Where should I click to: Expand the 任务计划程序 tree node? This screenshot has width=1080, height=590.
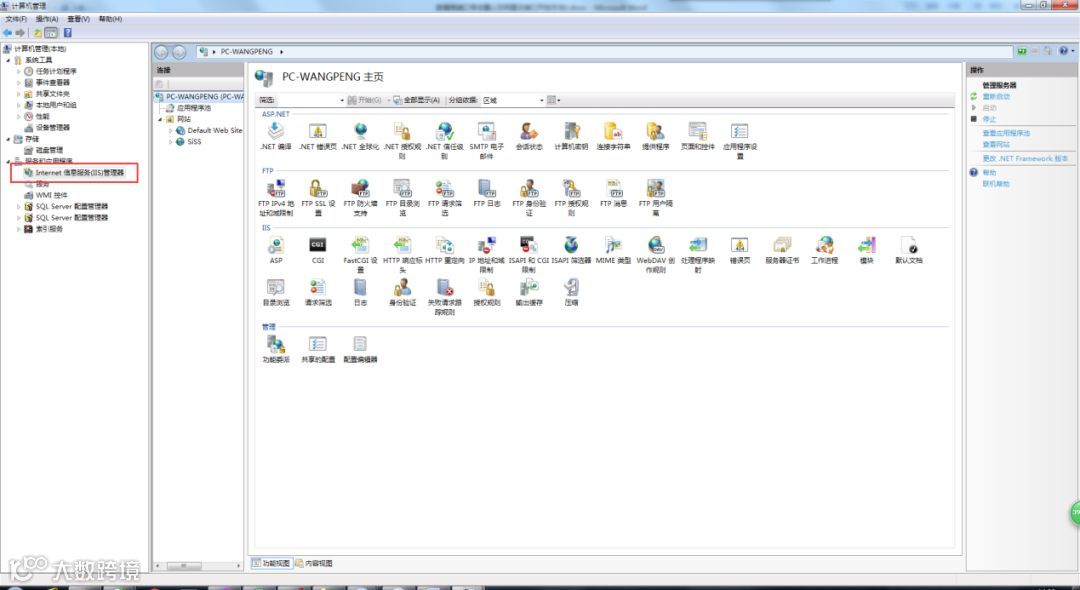tap(19, 71)
